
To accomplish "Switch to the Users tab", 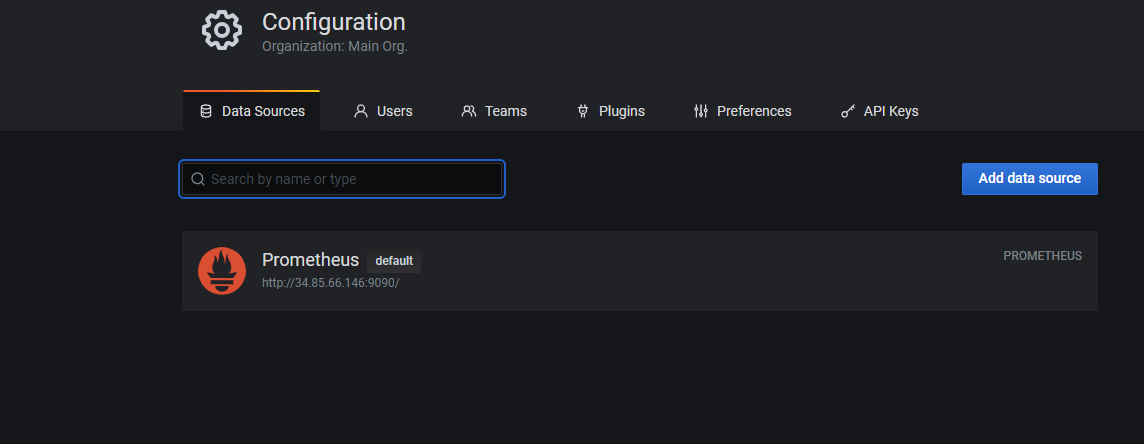I will point(383,112).
